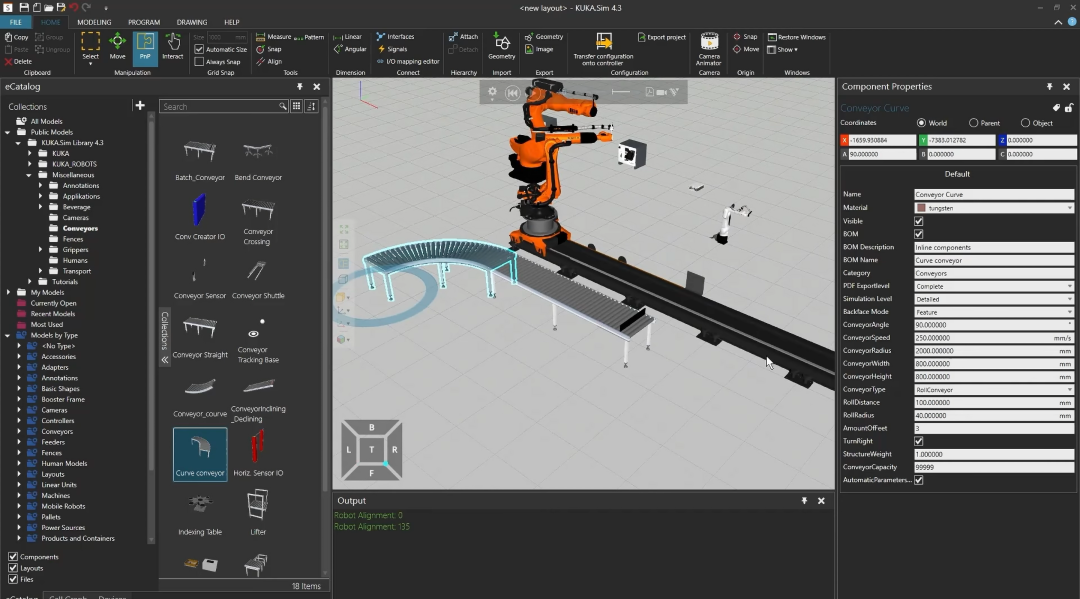This screenshot has height=599, width=1080.
Task: Toggle the Layouts filter checkbox
Action: [12, 568]
